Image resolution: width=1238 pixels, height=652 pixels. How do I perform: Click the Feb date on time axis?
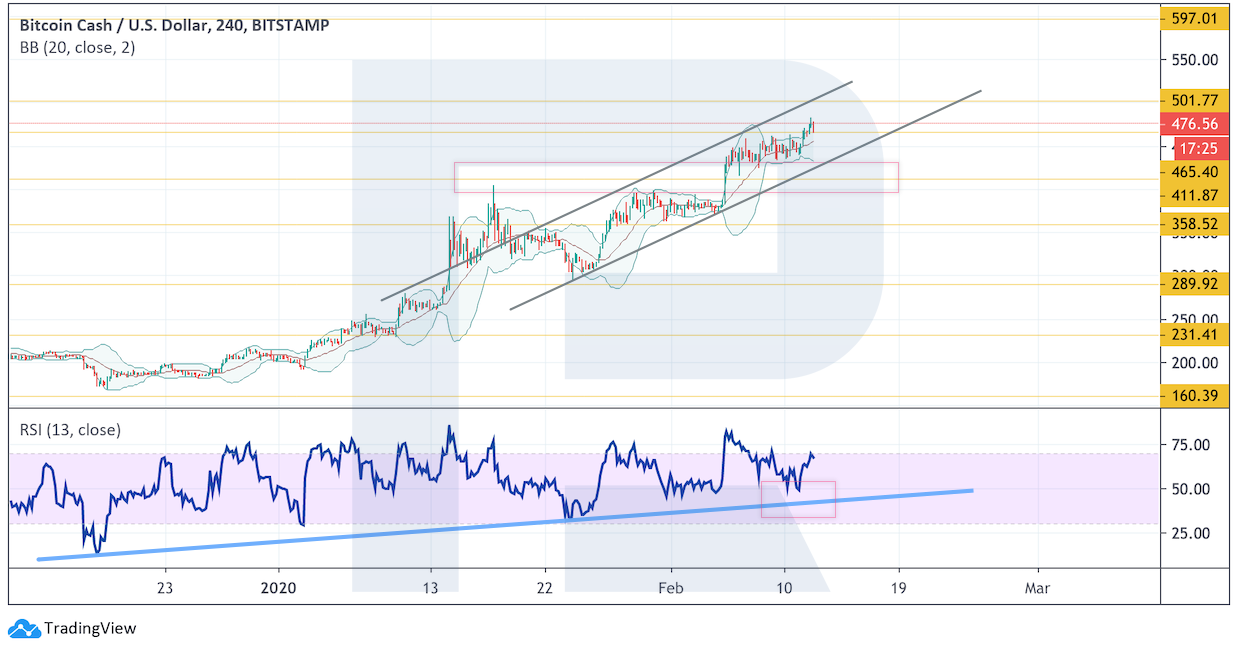pyautogui.click(x=670, y=588)
